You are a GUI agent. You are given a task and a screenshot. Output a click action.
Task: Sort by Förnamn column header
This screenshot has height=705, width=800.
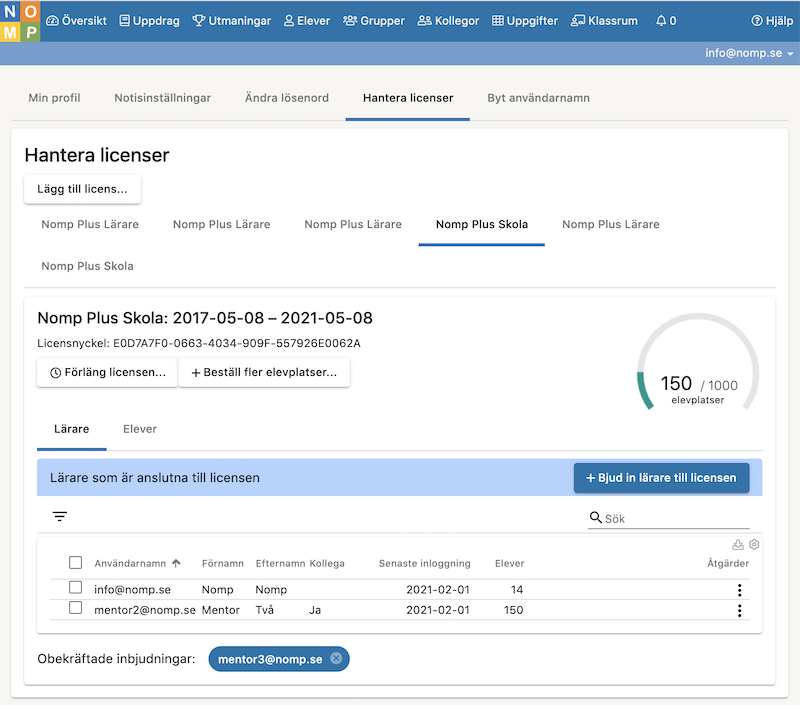click(222, 564)
